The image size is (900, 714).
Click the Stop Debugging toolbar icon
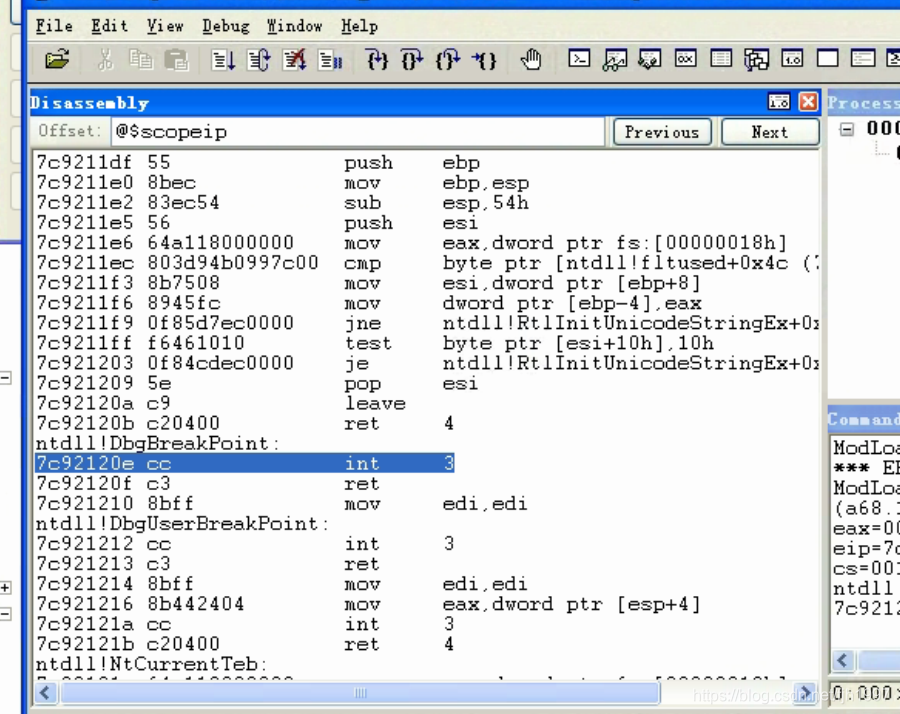click(x=294, y=60)
